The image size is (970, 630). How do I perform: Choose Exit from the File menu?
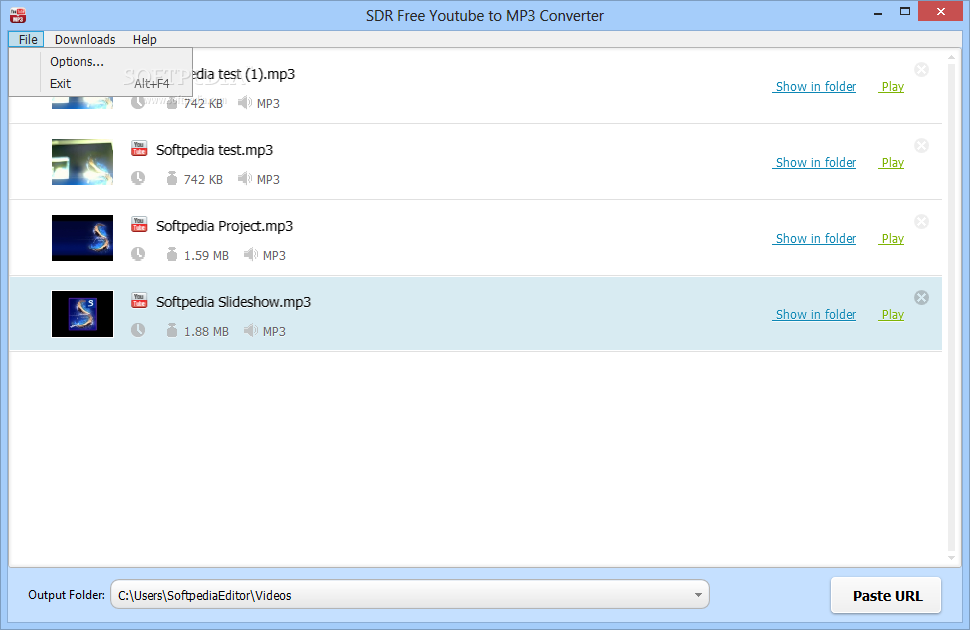(x=61, y=84)
